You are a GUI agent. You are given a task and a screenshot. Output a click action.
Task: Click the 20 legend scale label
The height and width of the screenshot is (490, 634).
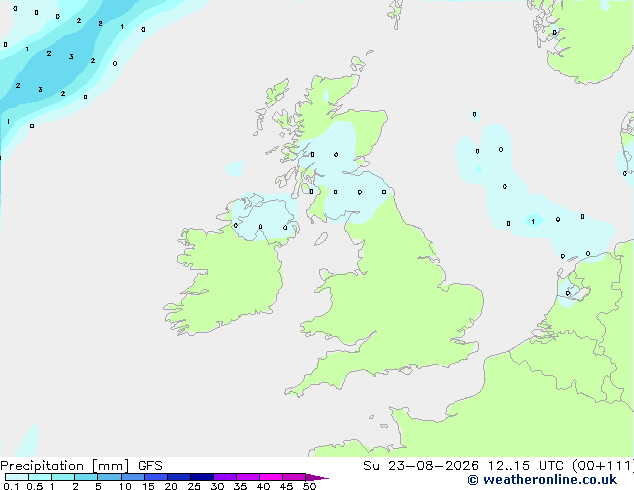point(171,486)
